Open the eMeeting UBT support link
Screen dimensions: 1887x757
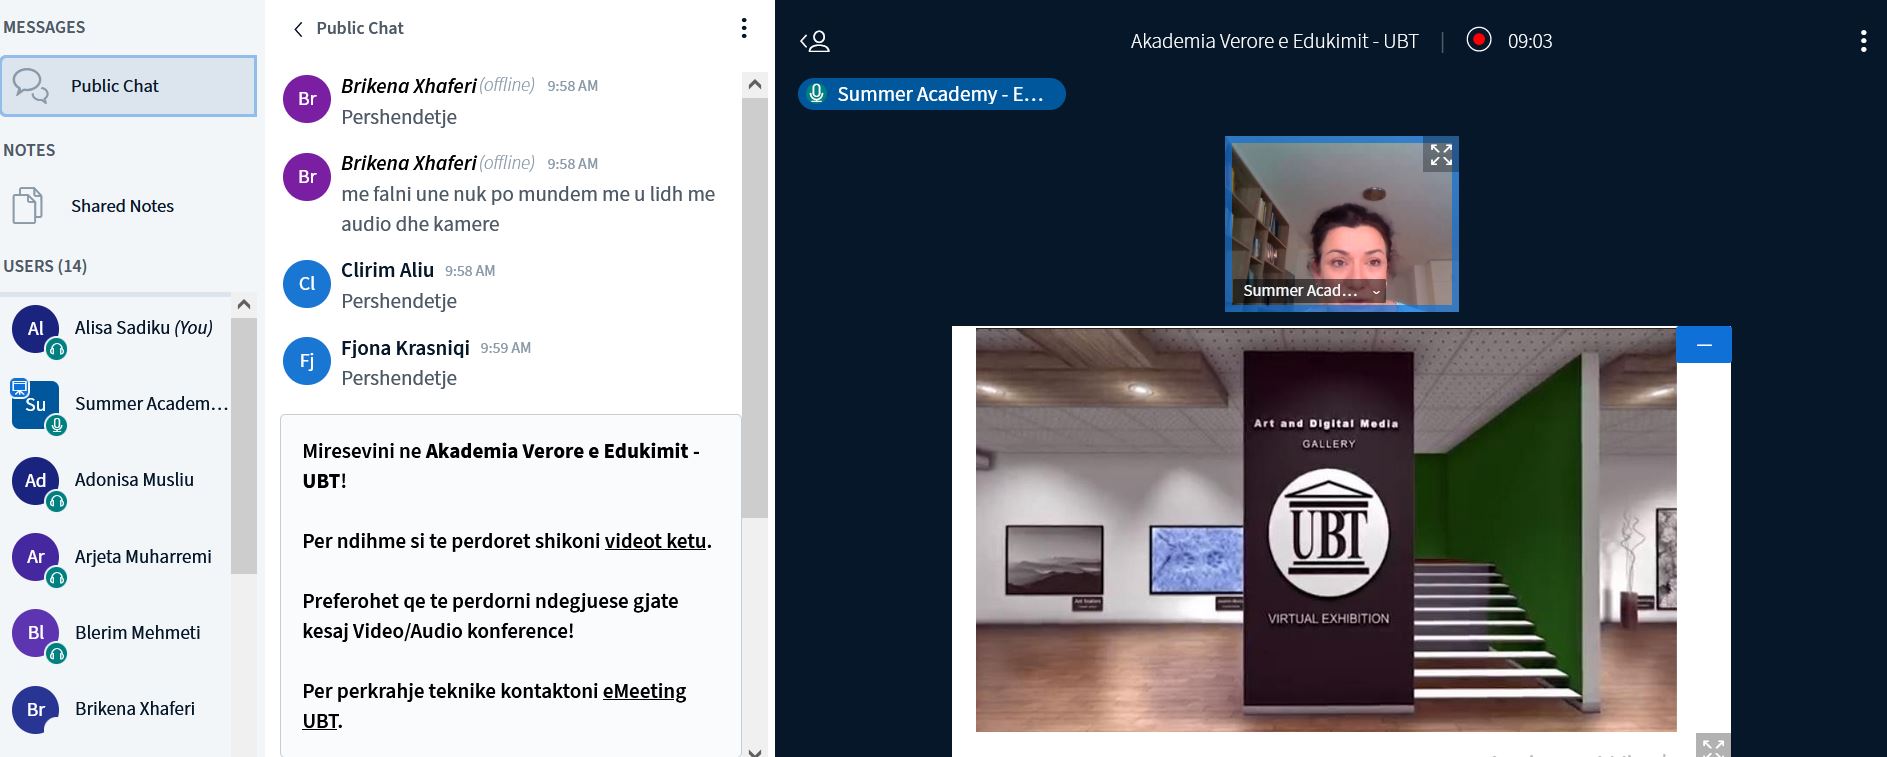click(643, 691)
